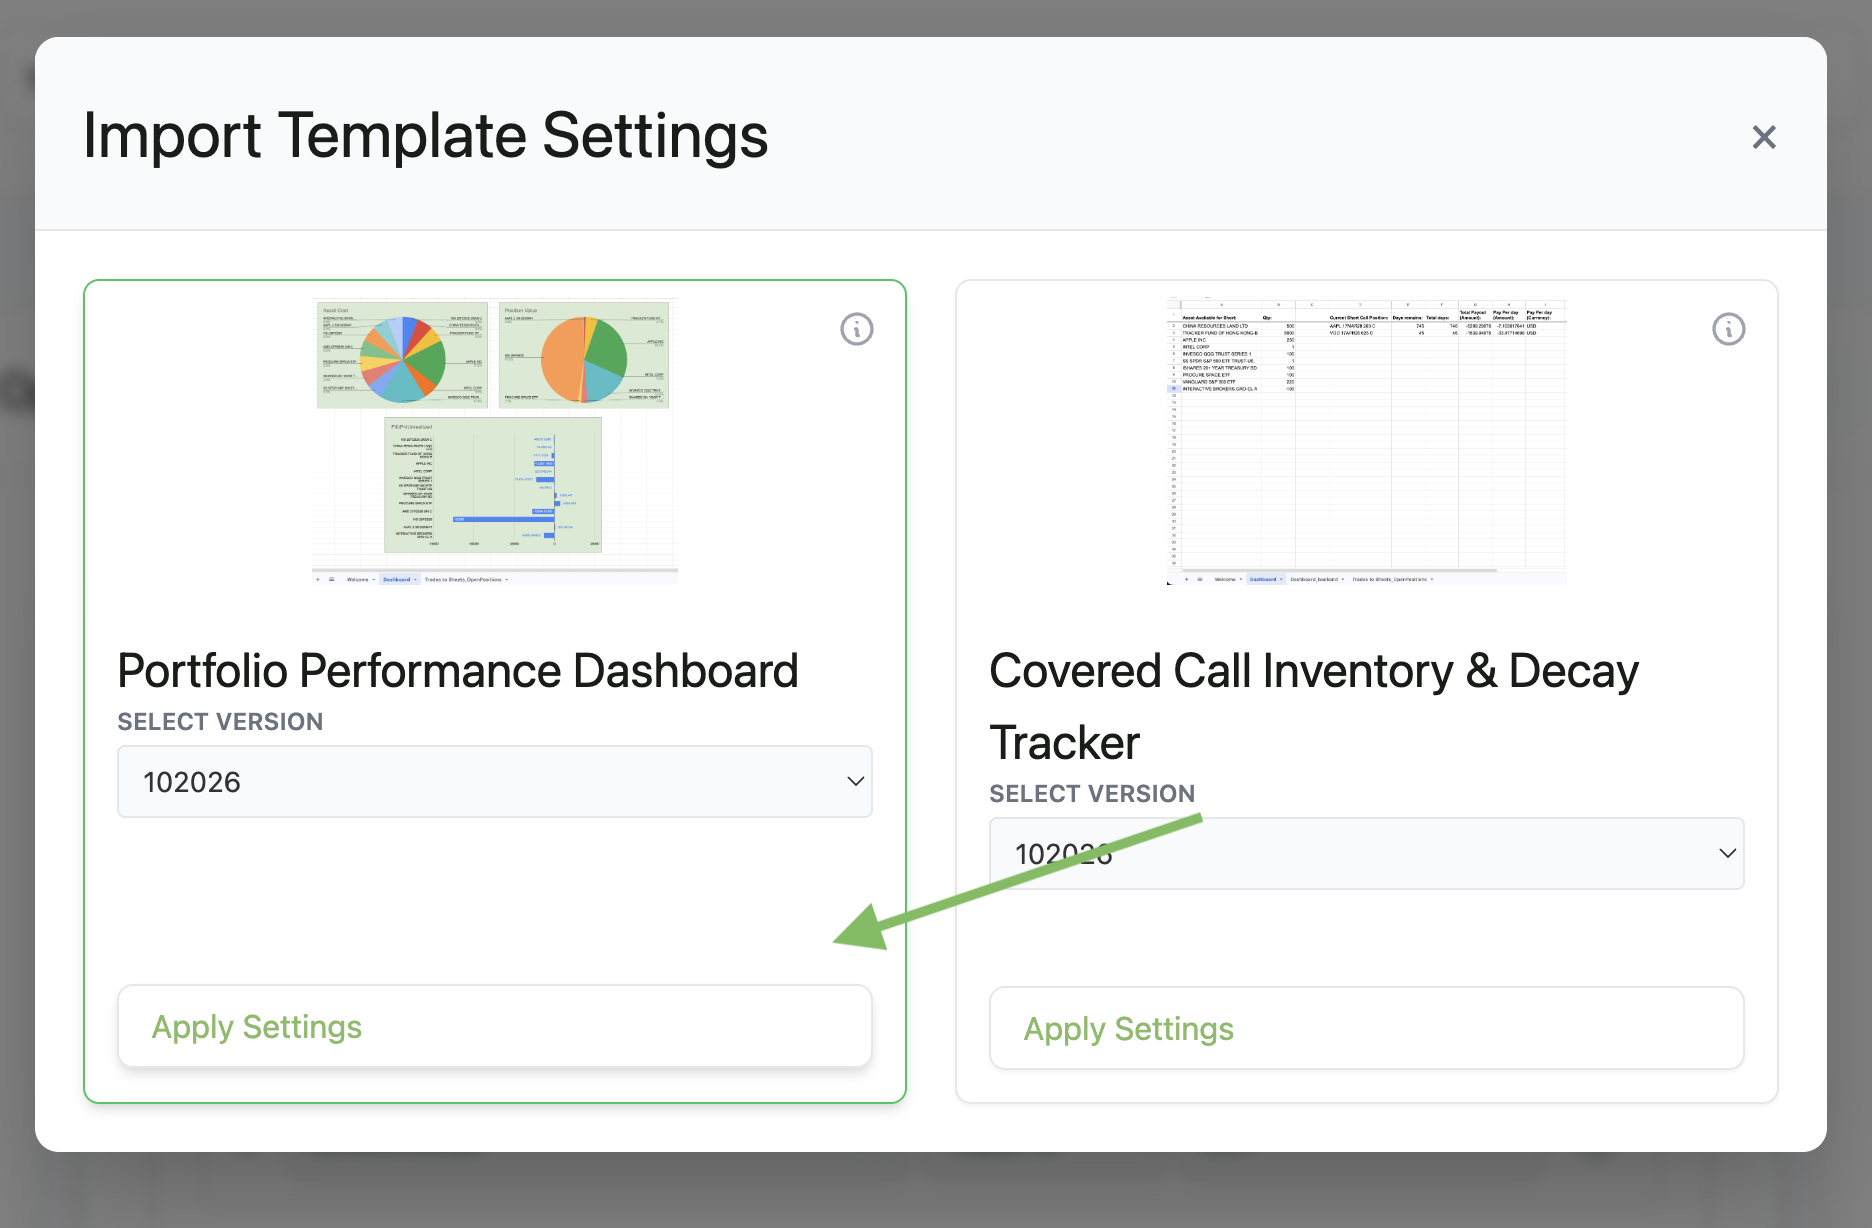1872x1228 pixels.
Task: Click the Asset Cost pie chart preview
Action: coord(402,356)
